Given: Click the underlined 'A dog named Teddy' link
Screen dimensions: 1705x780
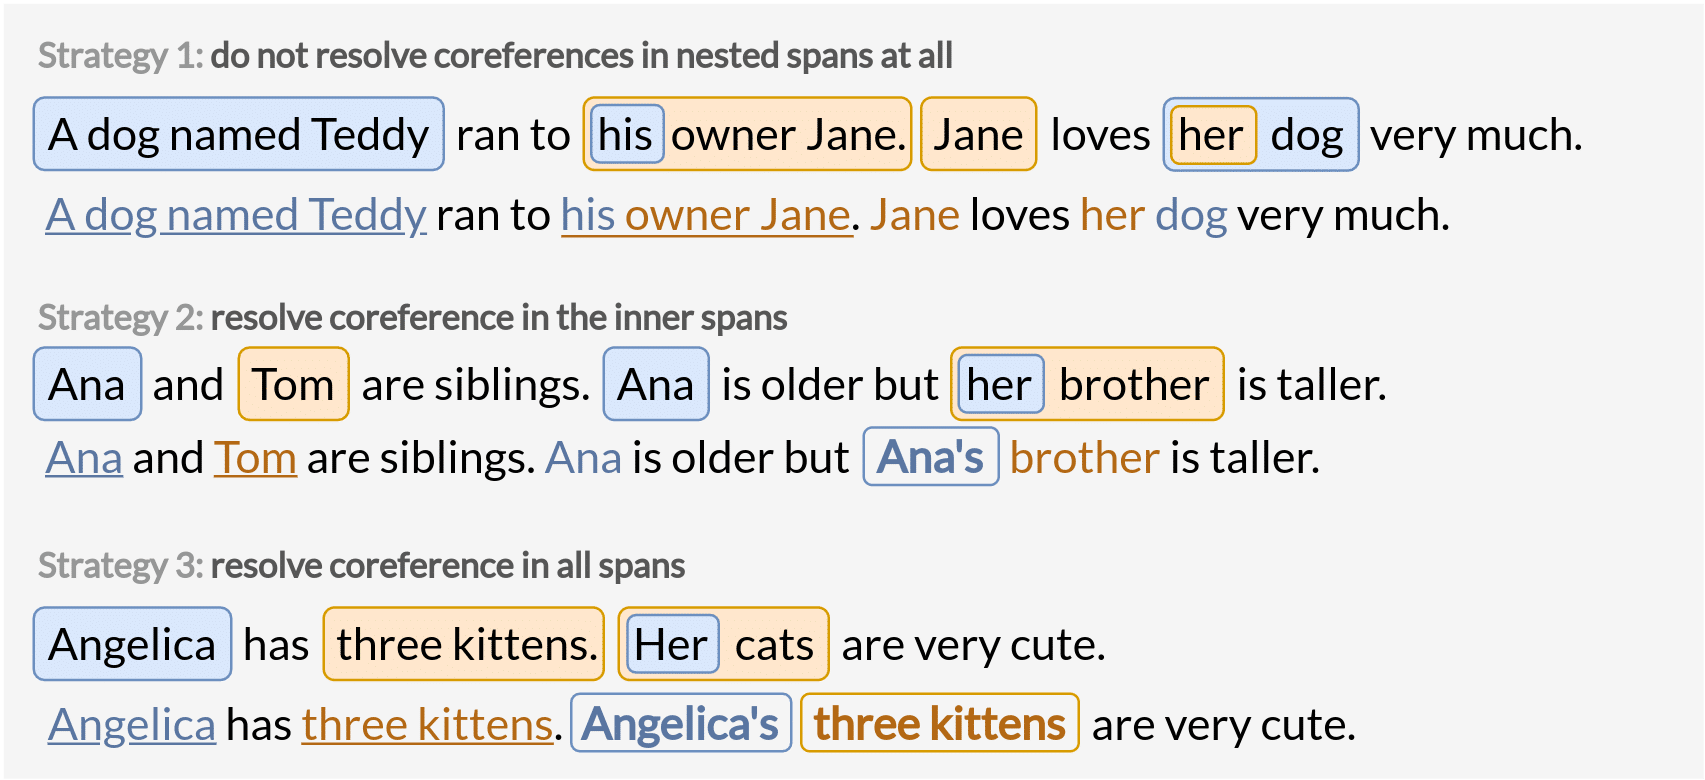Looking at the screenshot, I should coord(236,215).
